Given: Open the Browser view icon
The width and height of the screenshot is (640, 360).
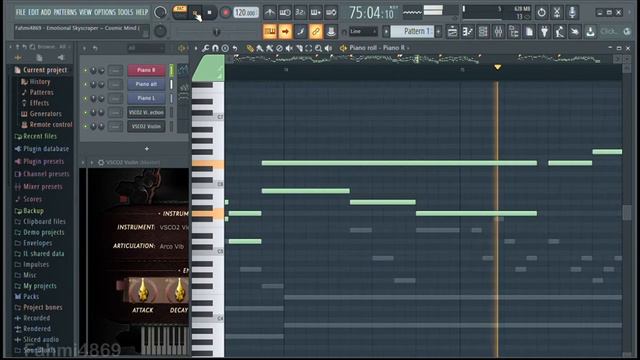Looking at the screenshot, I should pos(513,31).
